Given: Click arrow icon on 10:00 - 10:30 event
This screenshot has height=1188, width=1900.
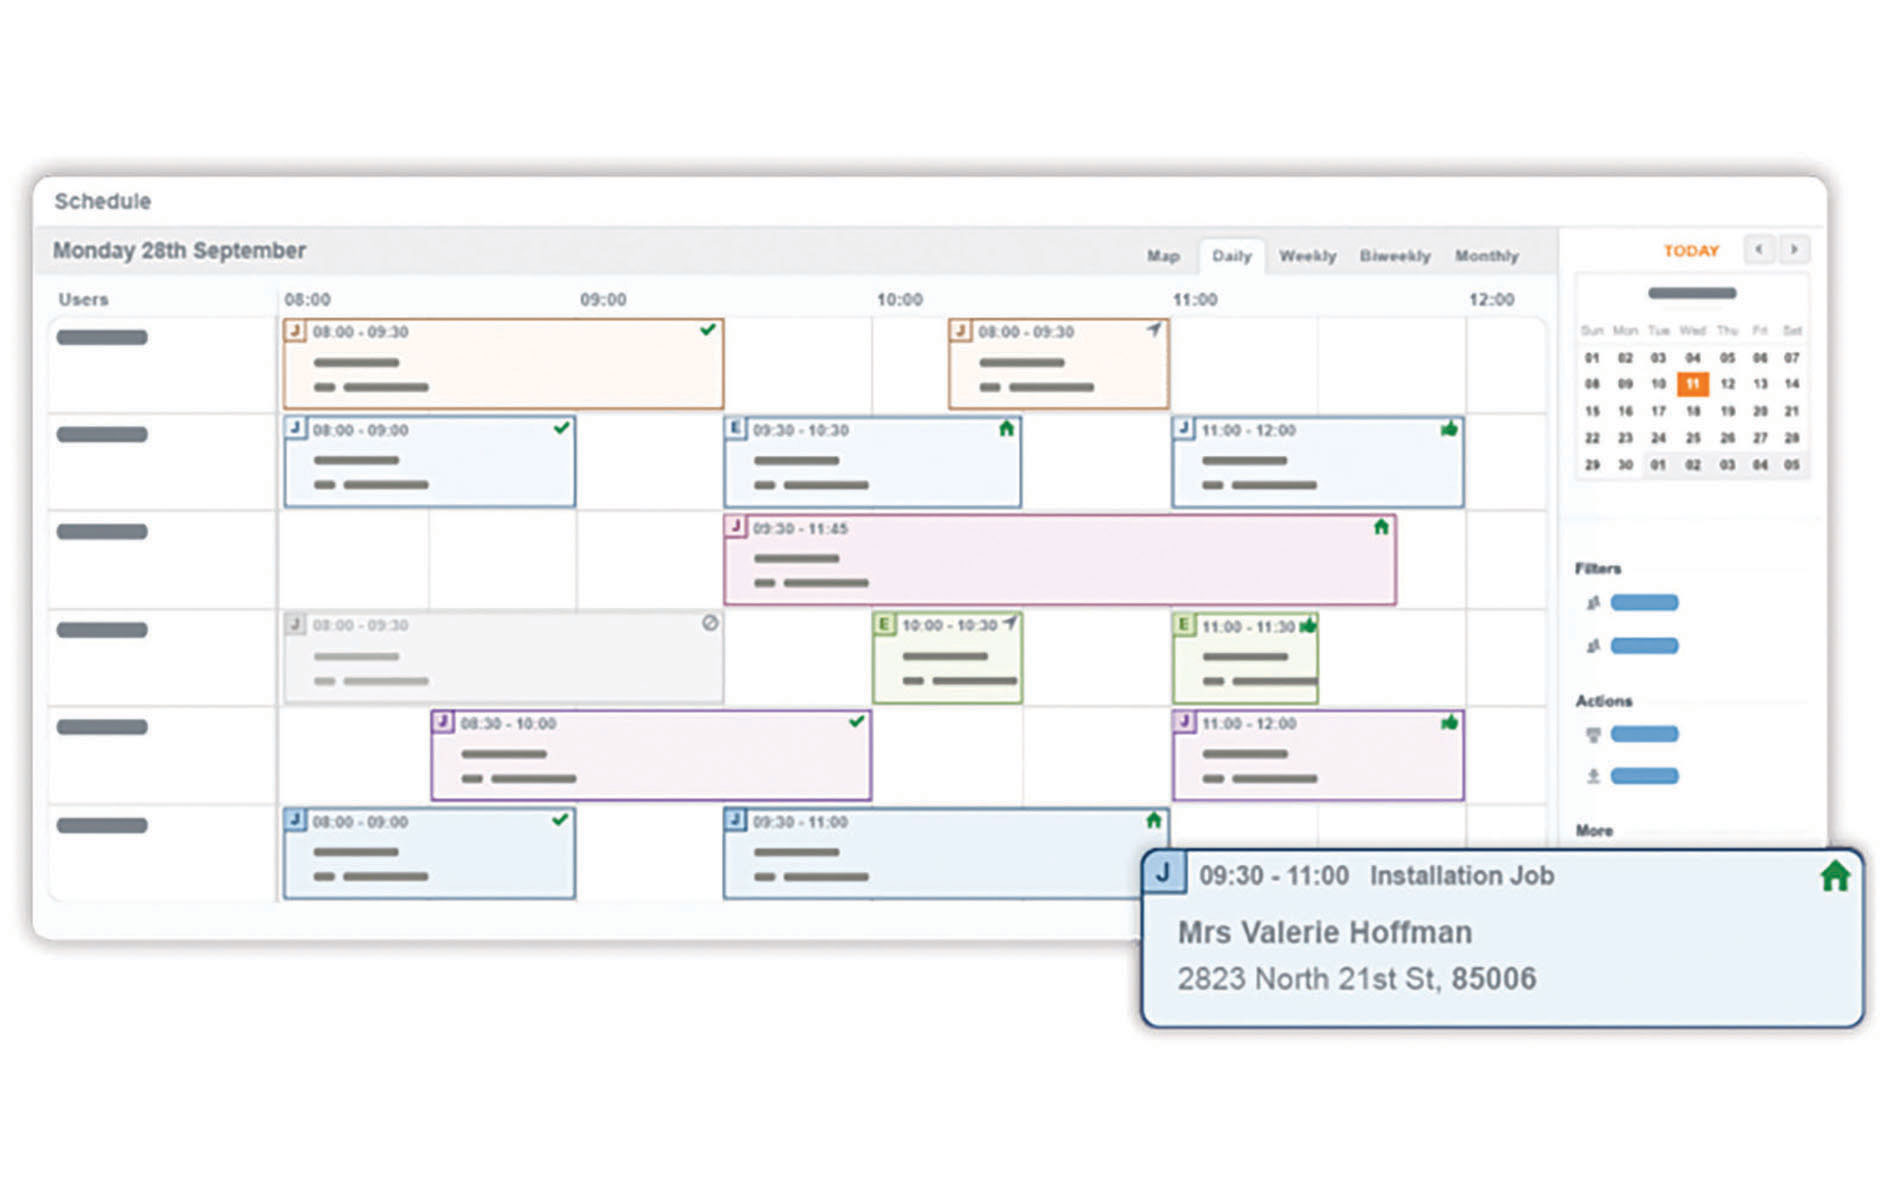Looking at the screenshot, I should [x=1010, y=624].
